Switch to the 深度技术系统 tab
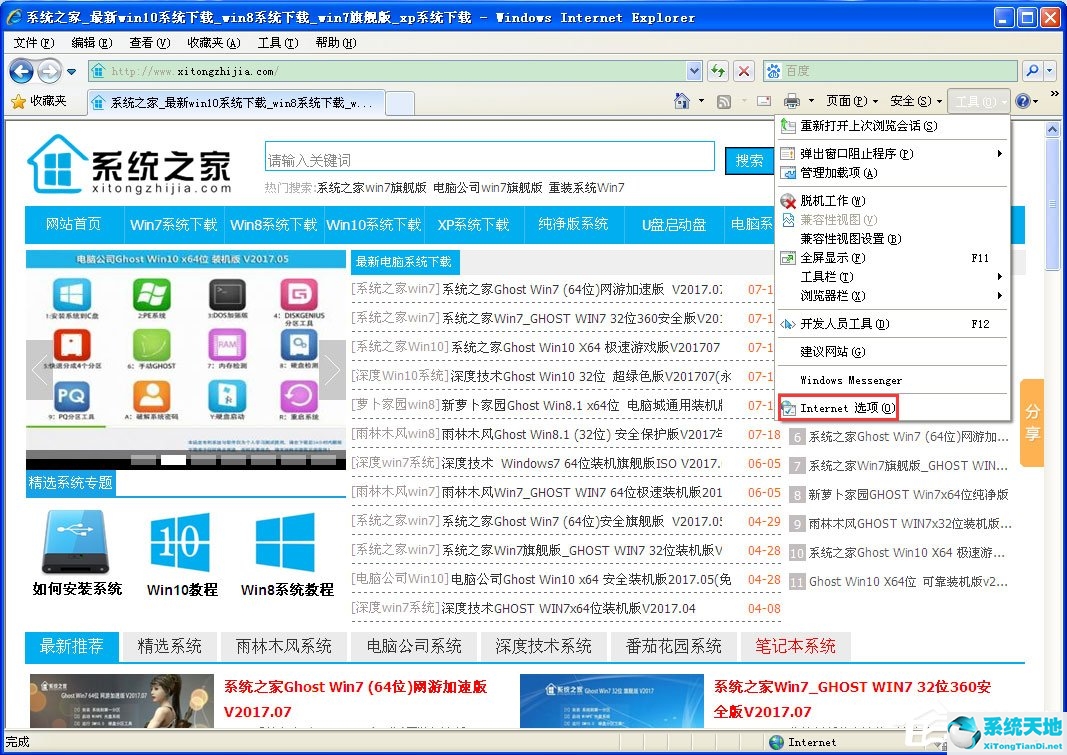This screenshot has width=1067, height=755. click(x=544, y=646)
